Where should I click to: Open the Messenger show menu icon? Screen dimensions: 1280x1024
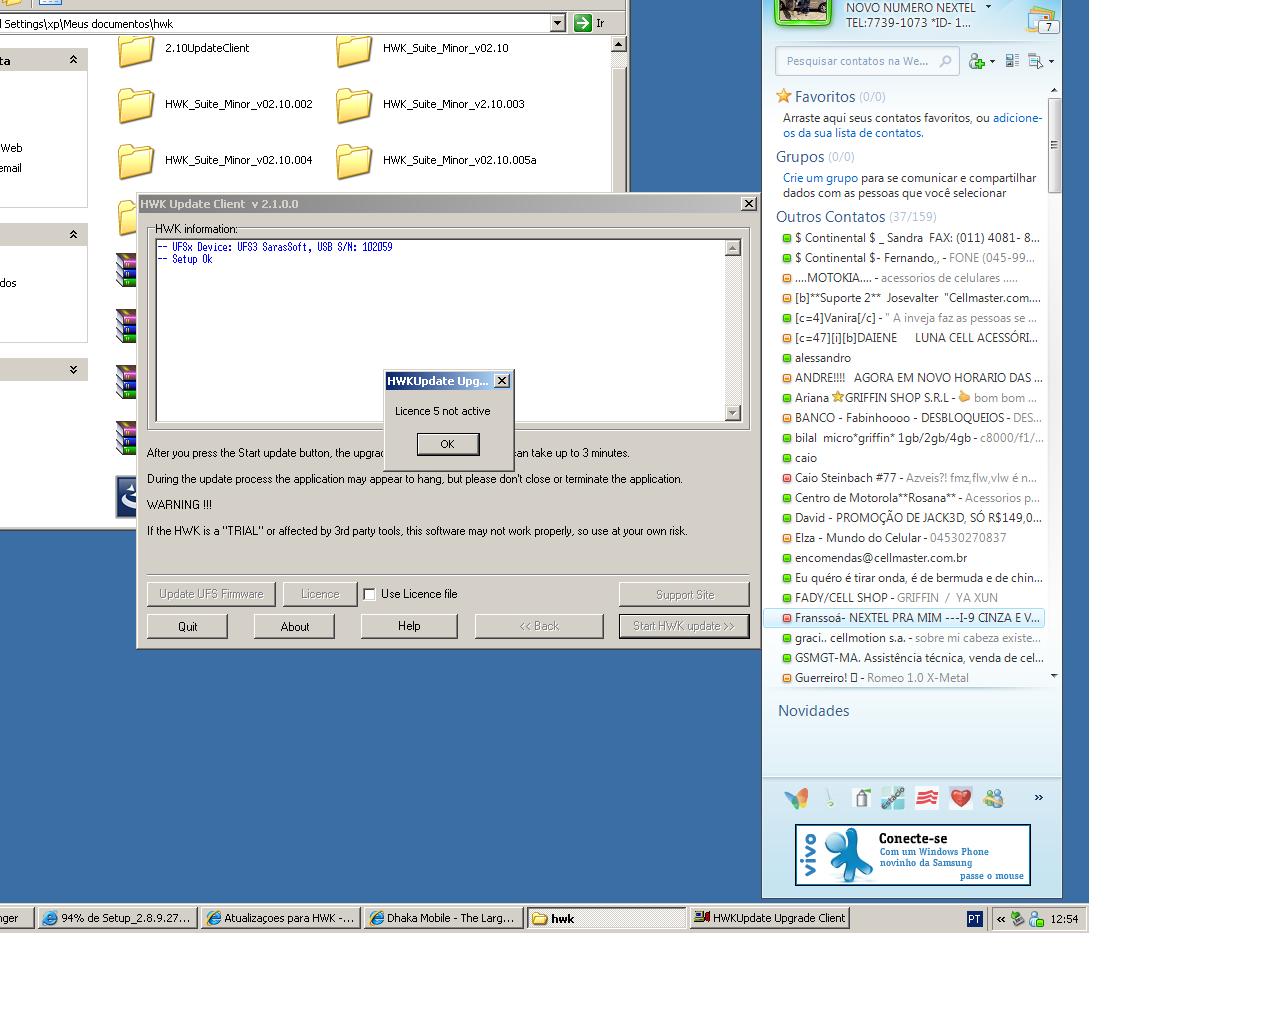(x=1035, y=62)
